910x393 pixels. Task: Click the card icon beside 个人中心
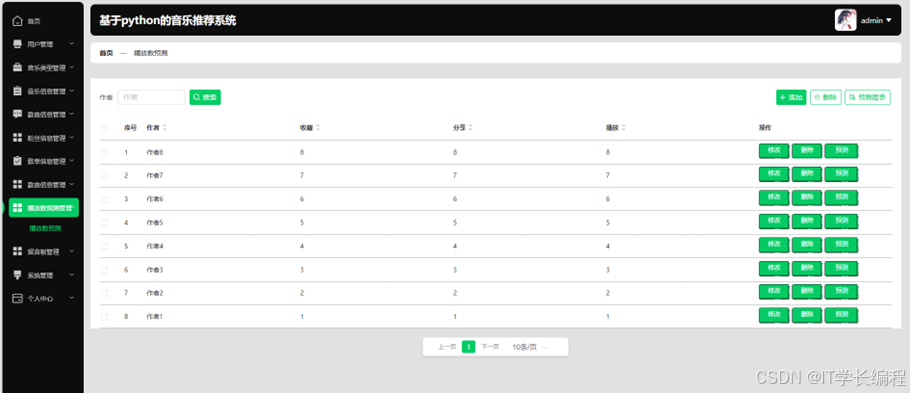click(x=17, y=298)
